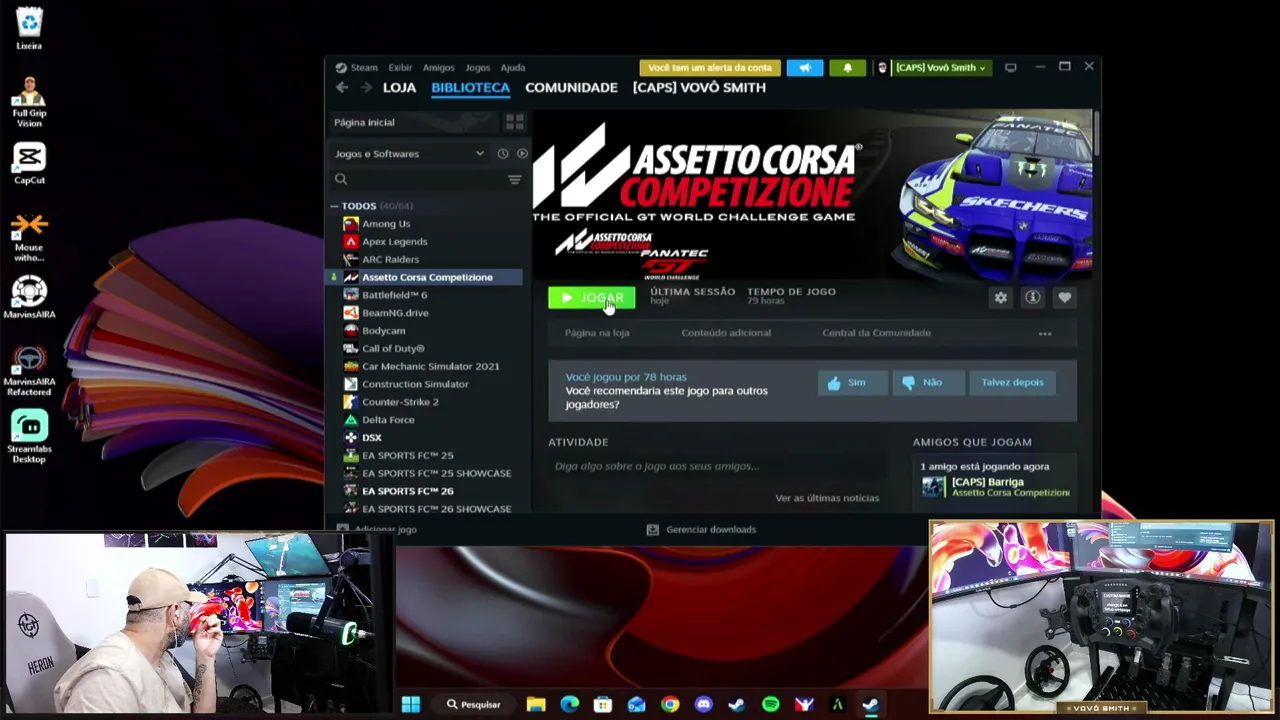Open the Jogos menu
The width and height of the screenshot is (1280, 720).
(x=478, y=68)
